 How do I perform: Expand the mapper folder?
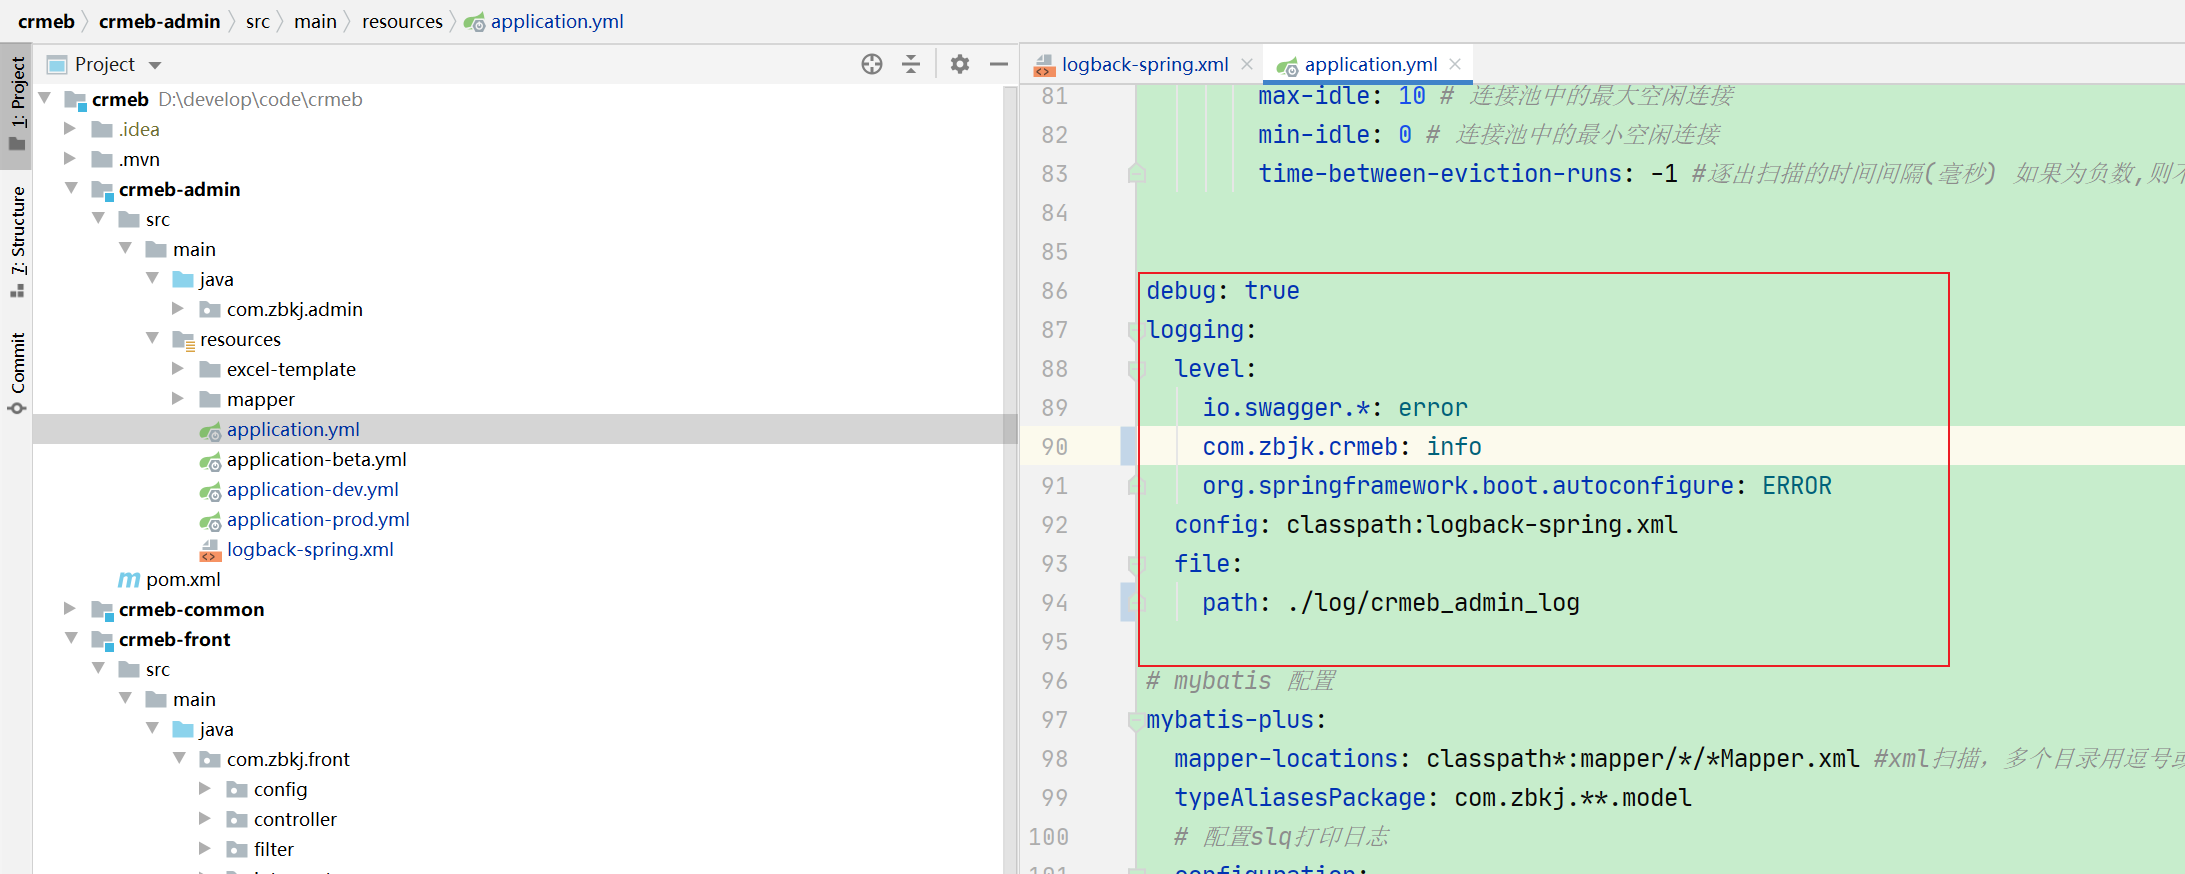pyautogui.click(x=178, y=398)
